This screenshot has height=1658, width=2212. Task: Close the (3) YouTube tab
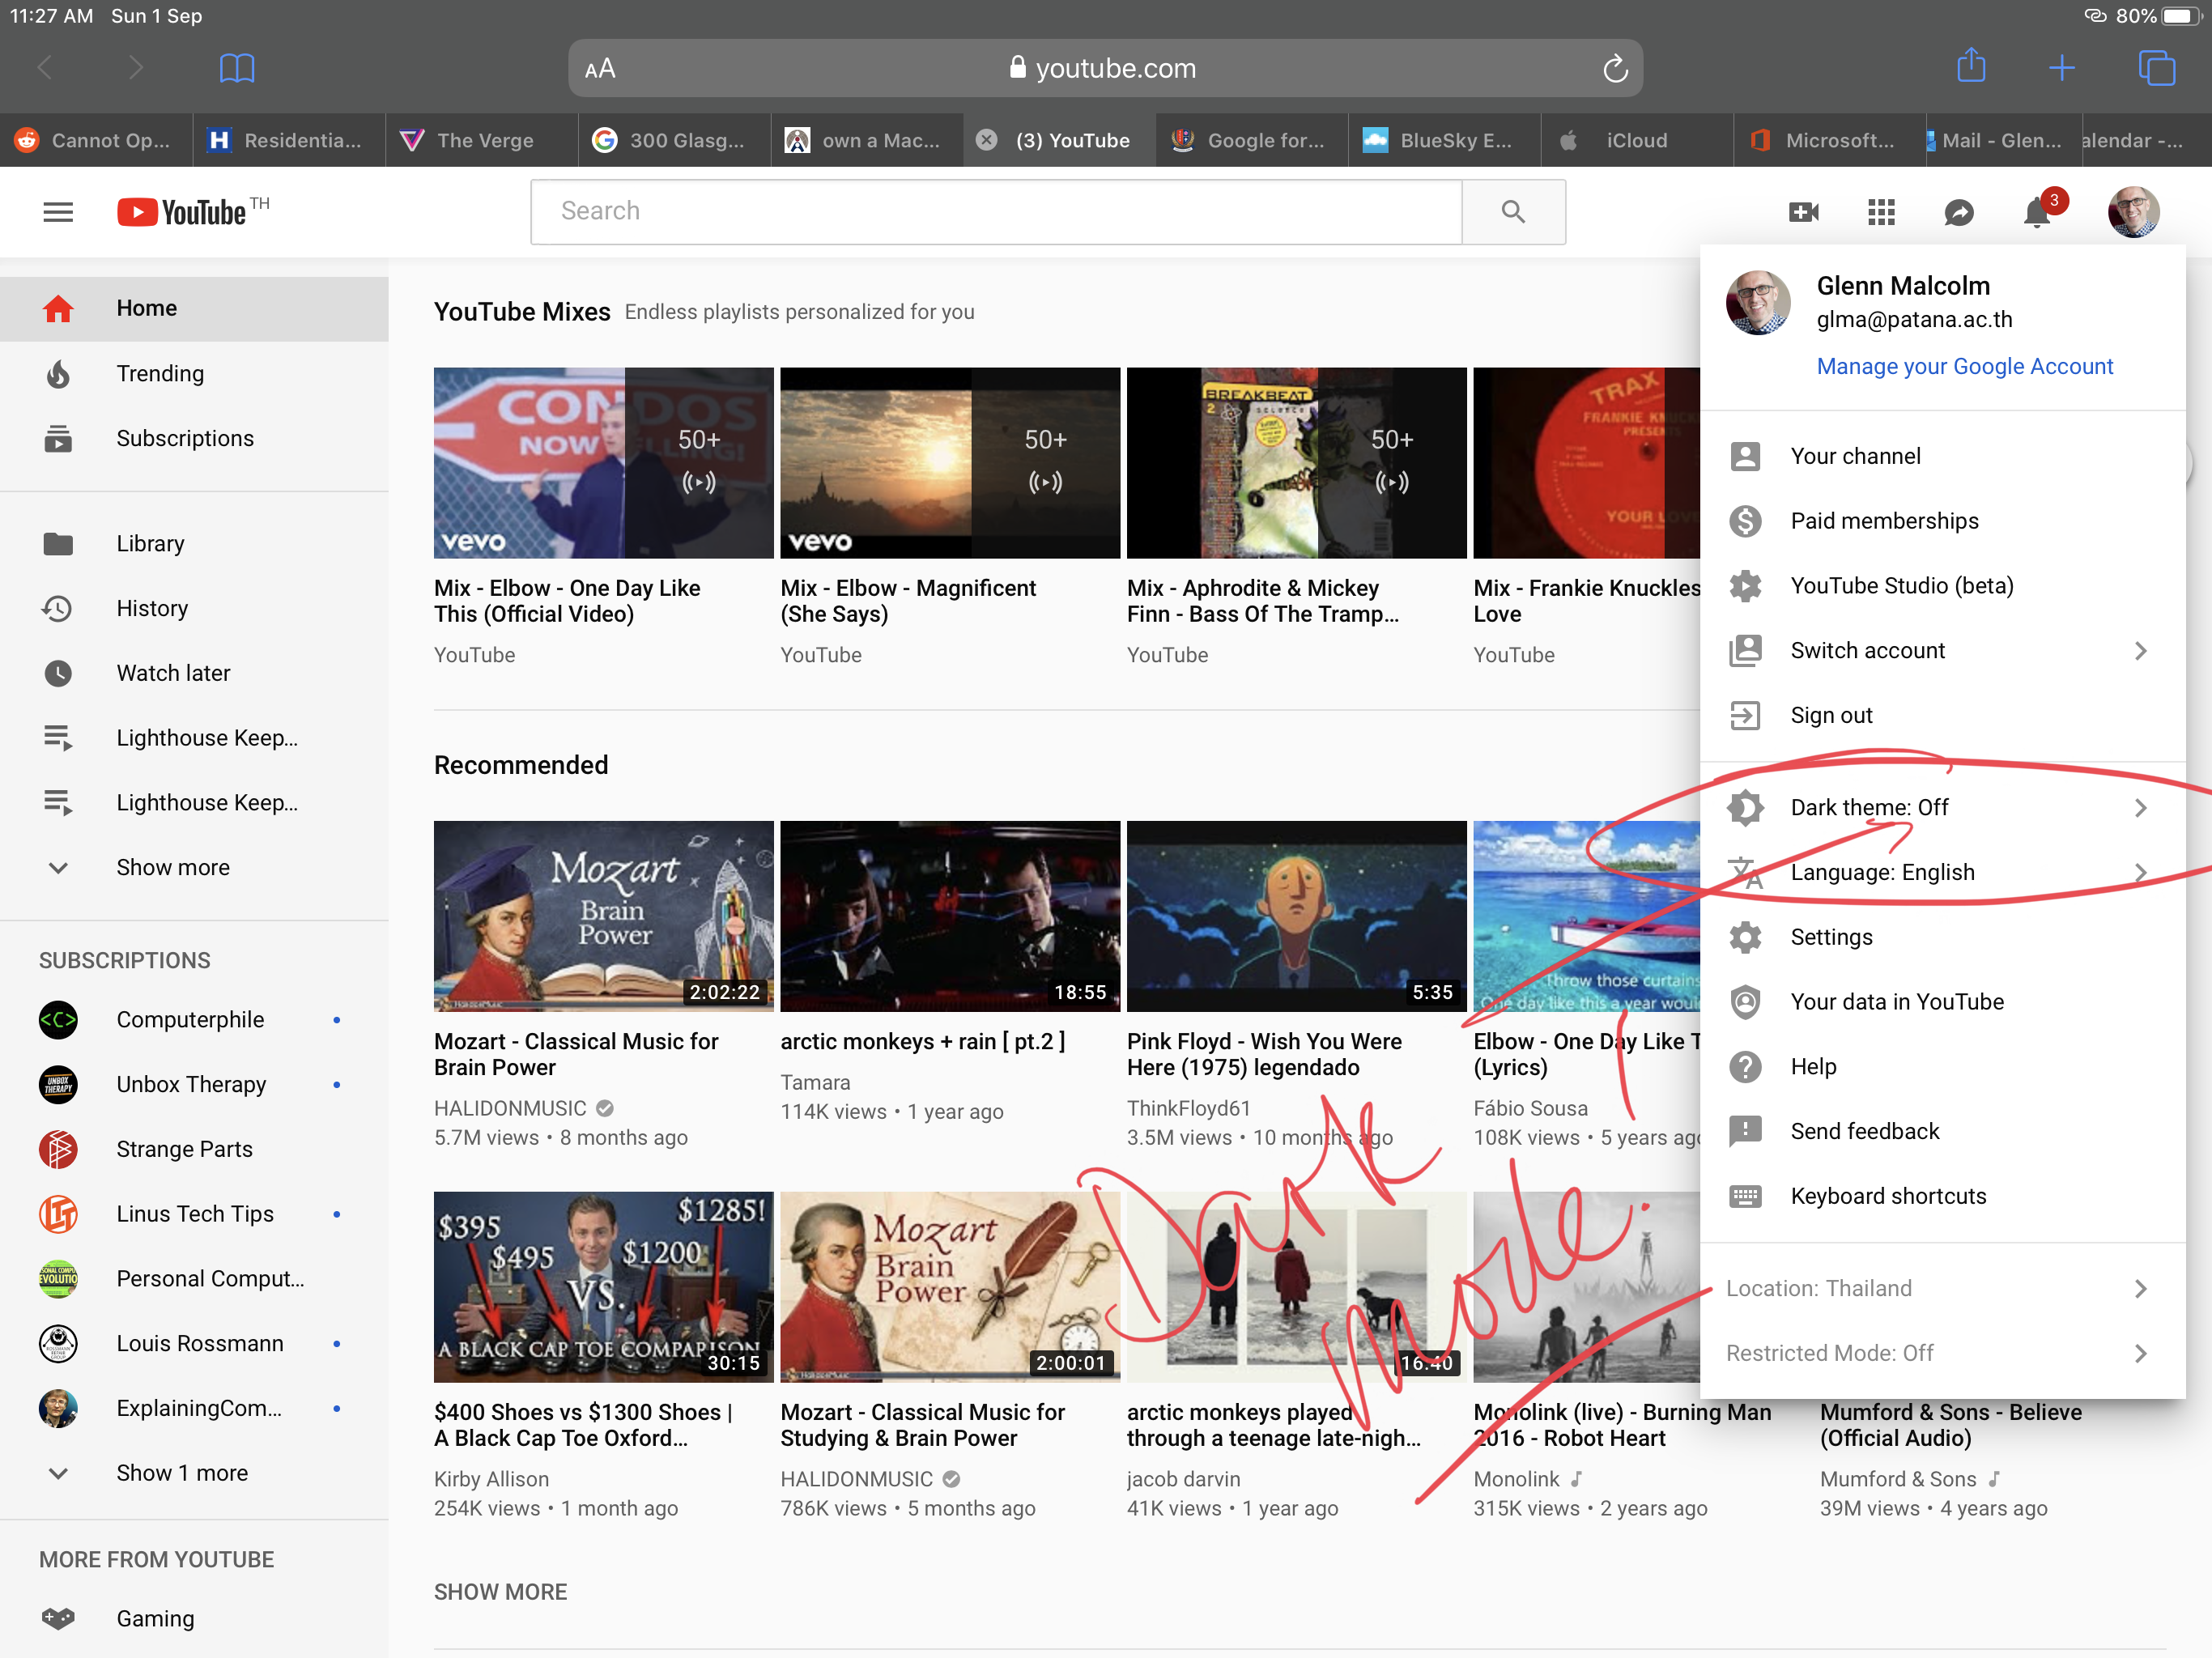[986, 140]
